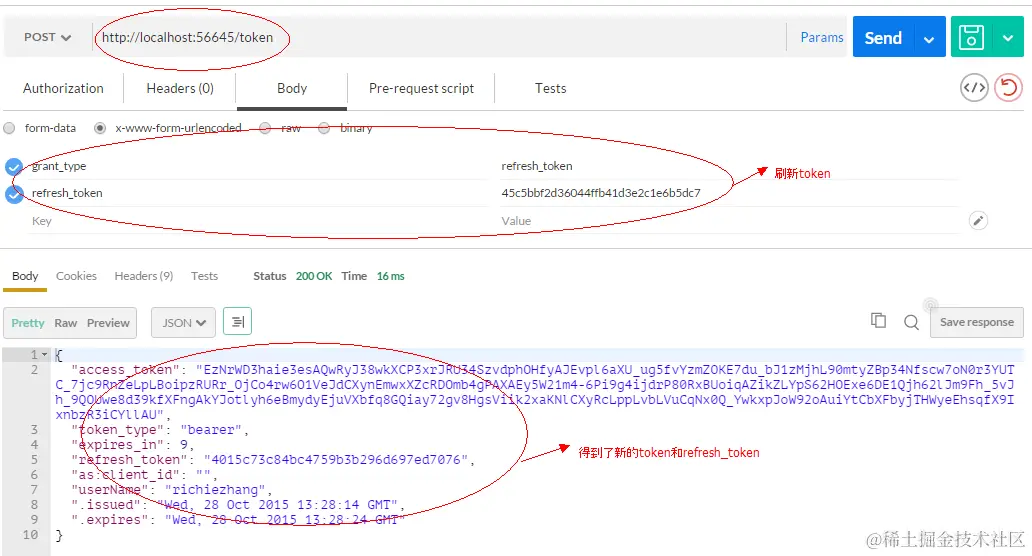1032x556 pixels.
Task: Select the form-data radio option
Action: click(x=9, y=128)
